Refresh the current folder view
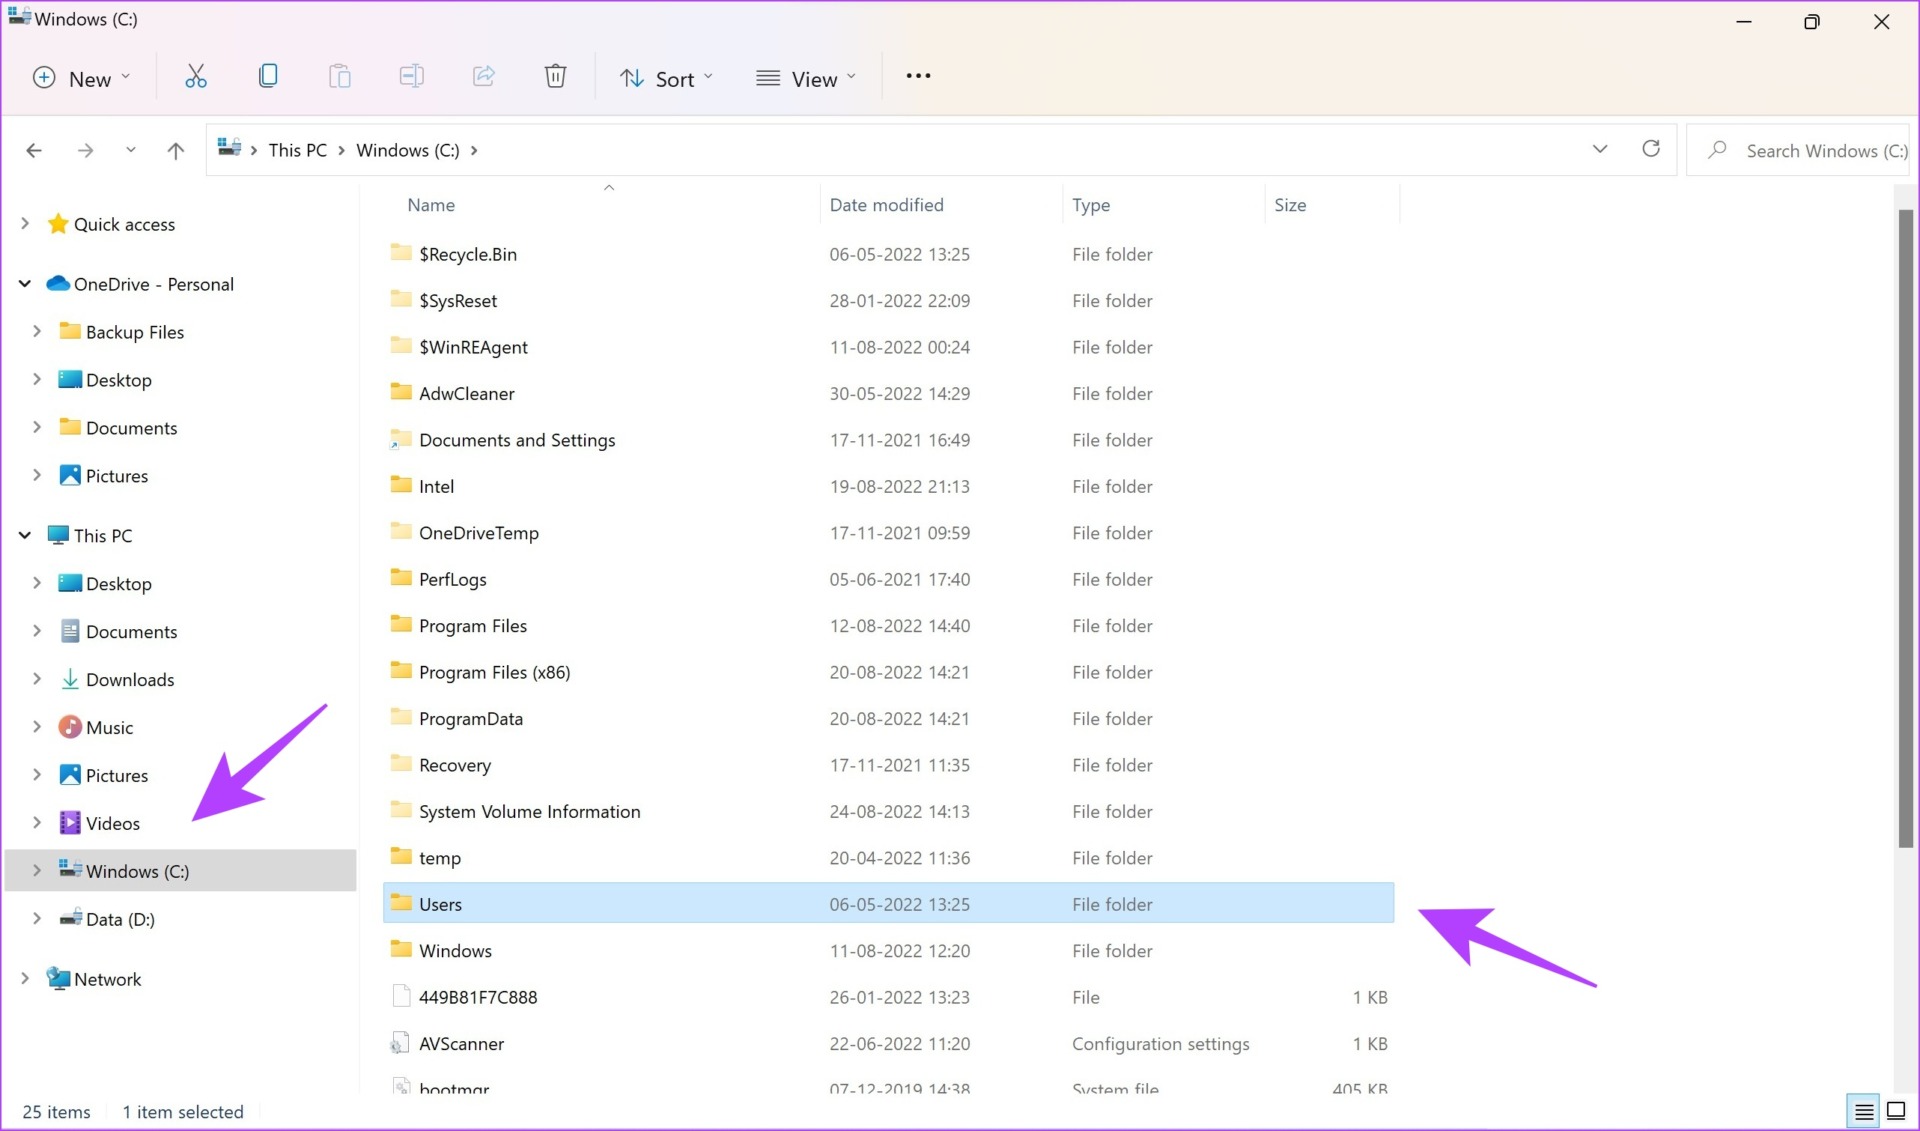The image size is (1920, 1131). (x=1651, y=149)
